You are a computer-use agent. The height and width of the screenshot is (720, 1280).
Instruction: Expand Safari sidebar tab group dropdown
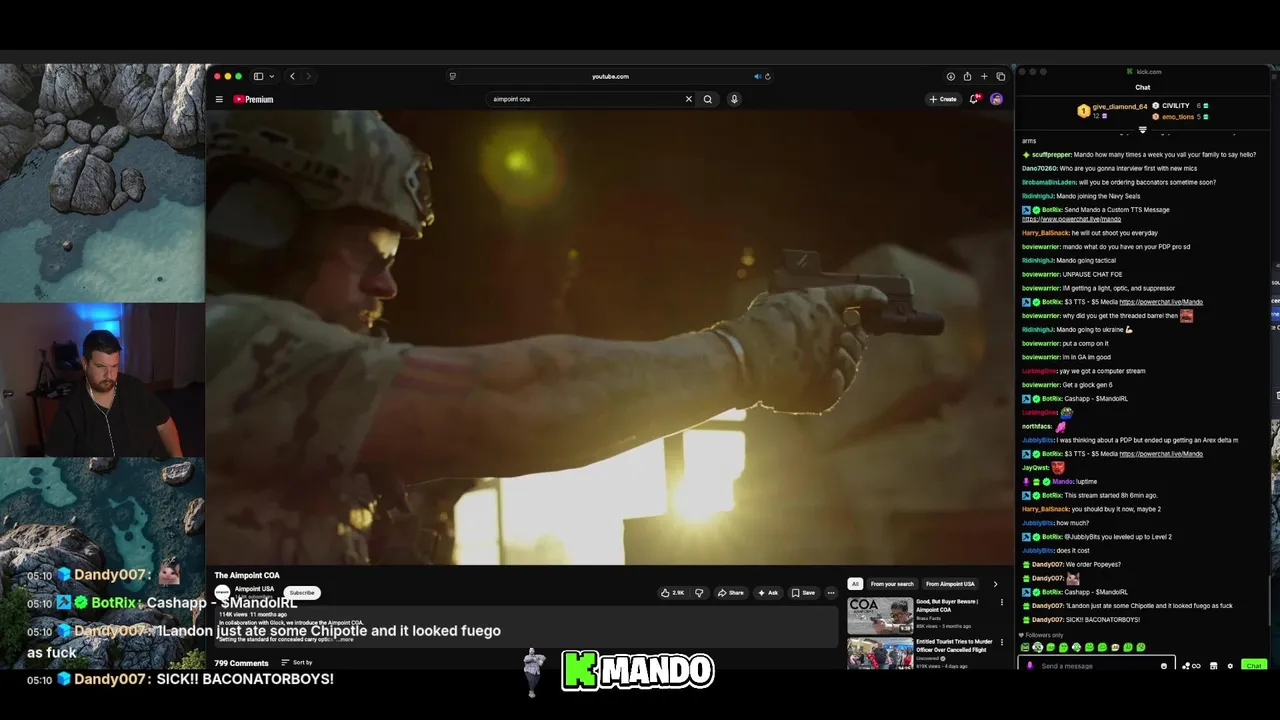(x=271, y=76)
